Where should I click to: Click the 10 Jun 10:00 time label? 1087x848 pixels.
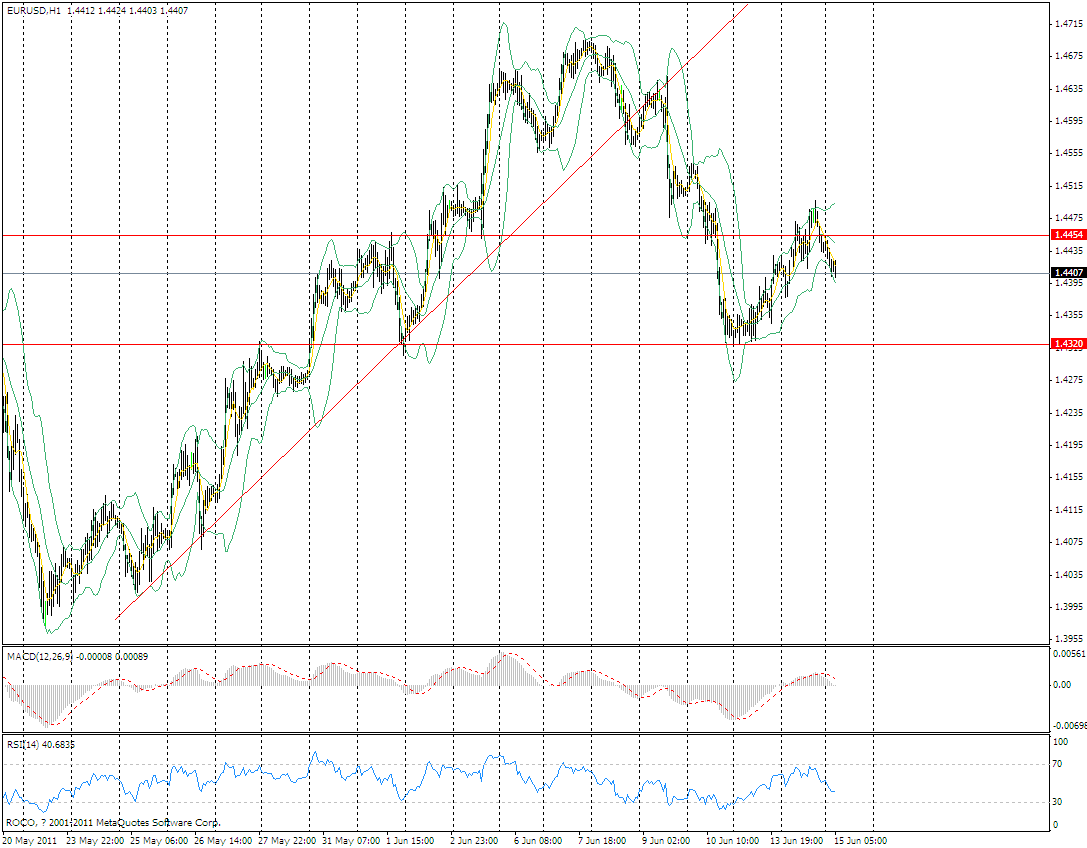pyautogui.click(x=733, y=840)
